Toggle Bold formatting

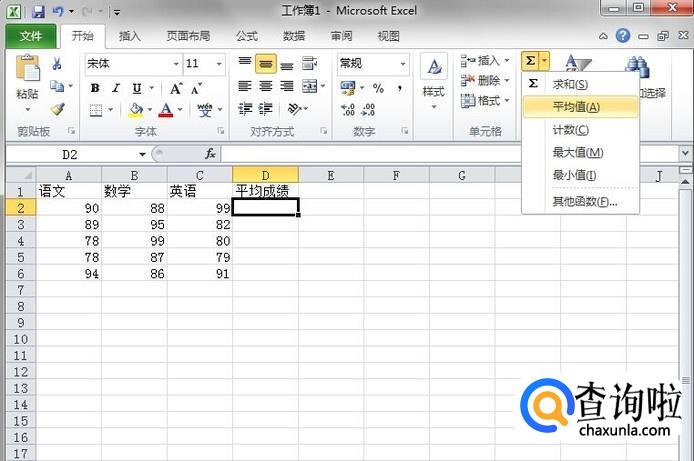point(95,88)
